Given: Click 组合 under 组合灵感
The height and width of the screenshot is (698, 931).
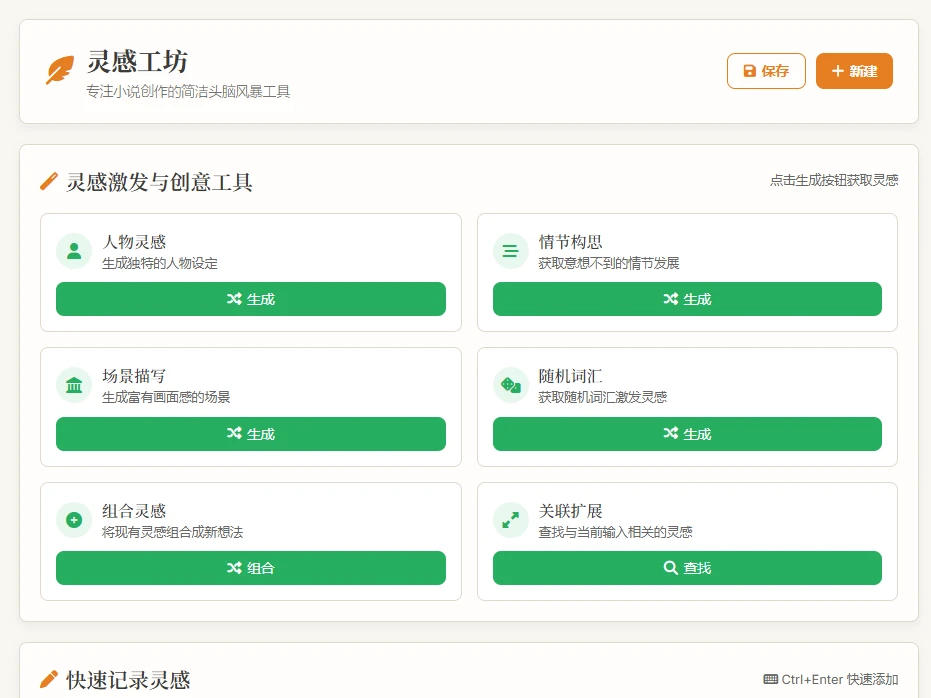Looking at the screenshot, I should 251,568.
